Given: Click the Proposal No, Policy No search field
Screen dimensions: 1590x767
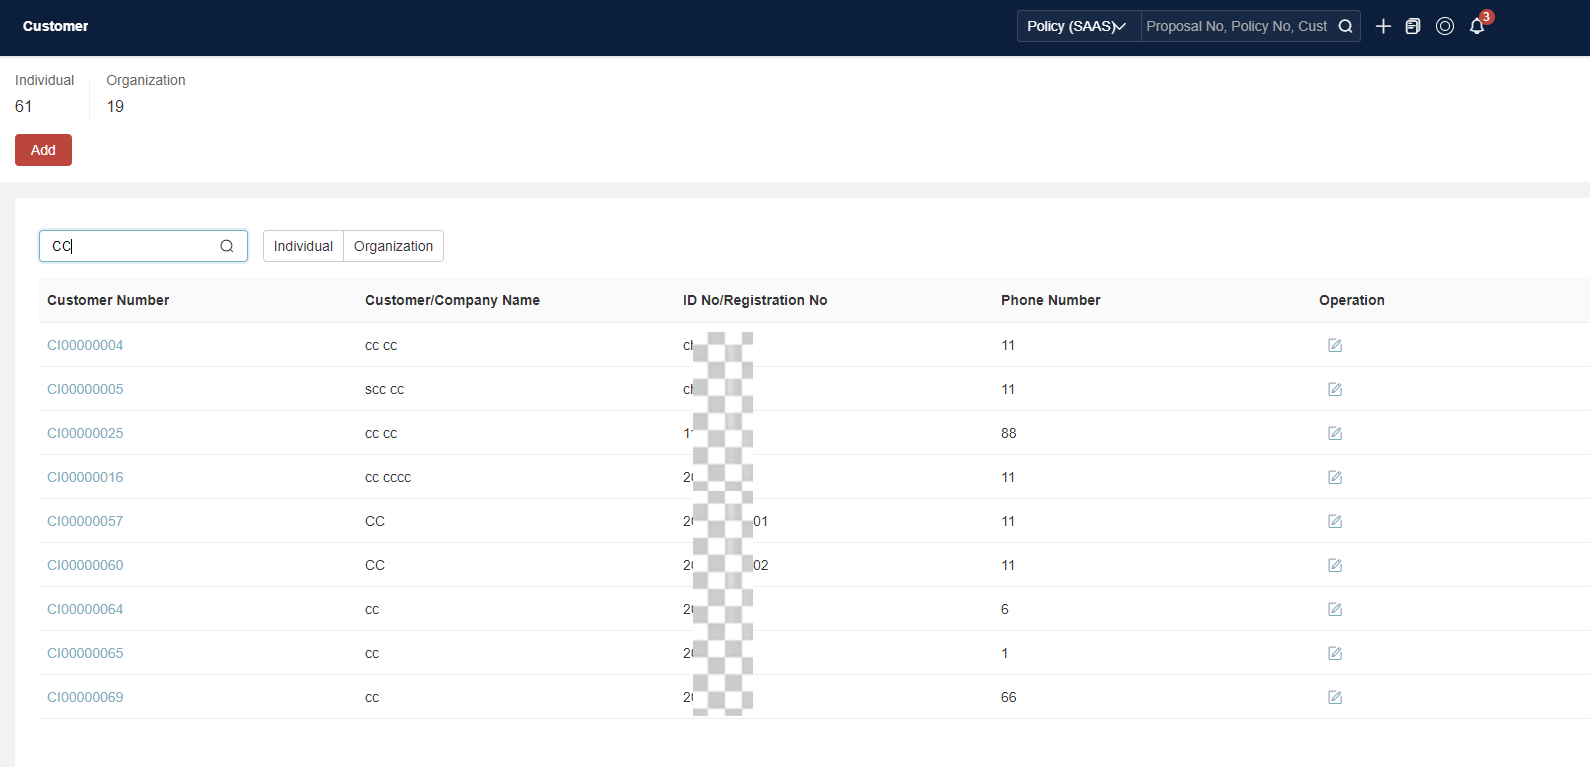Looking at the screenshot, I should [1237, 26].
